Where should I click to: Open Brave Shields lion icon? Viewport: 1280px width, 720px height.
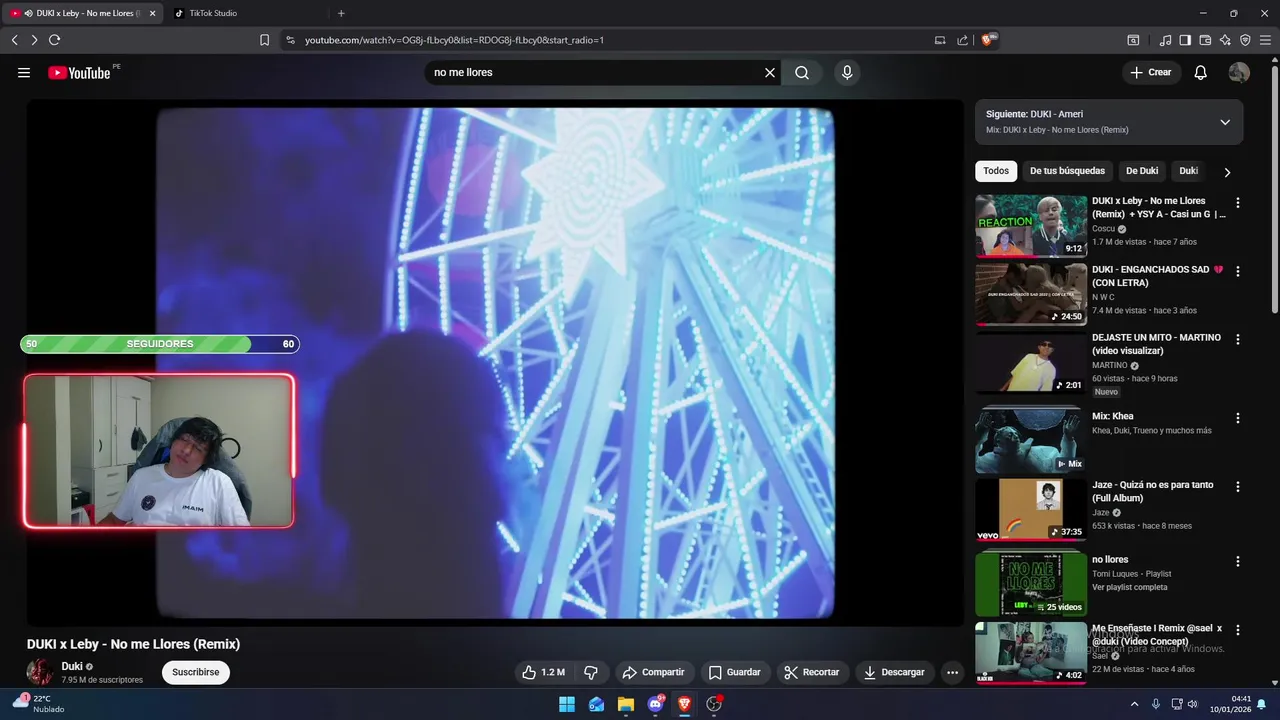point(989,40)
